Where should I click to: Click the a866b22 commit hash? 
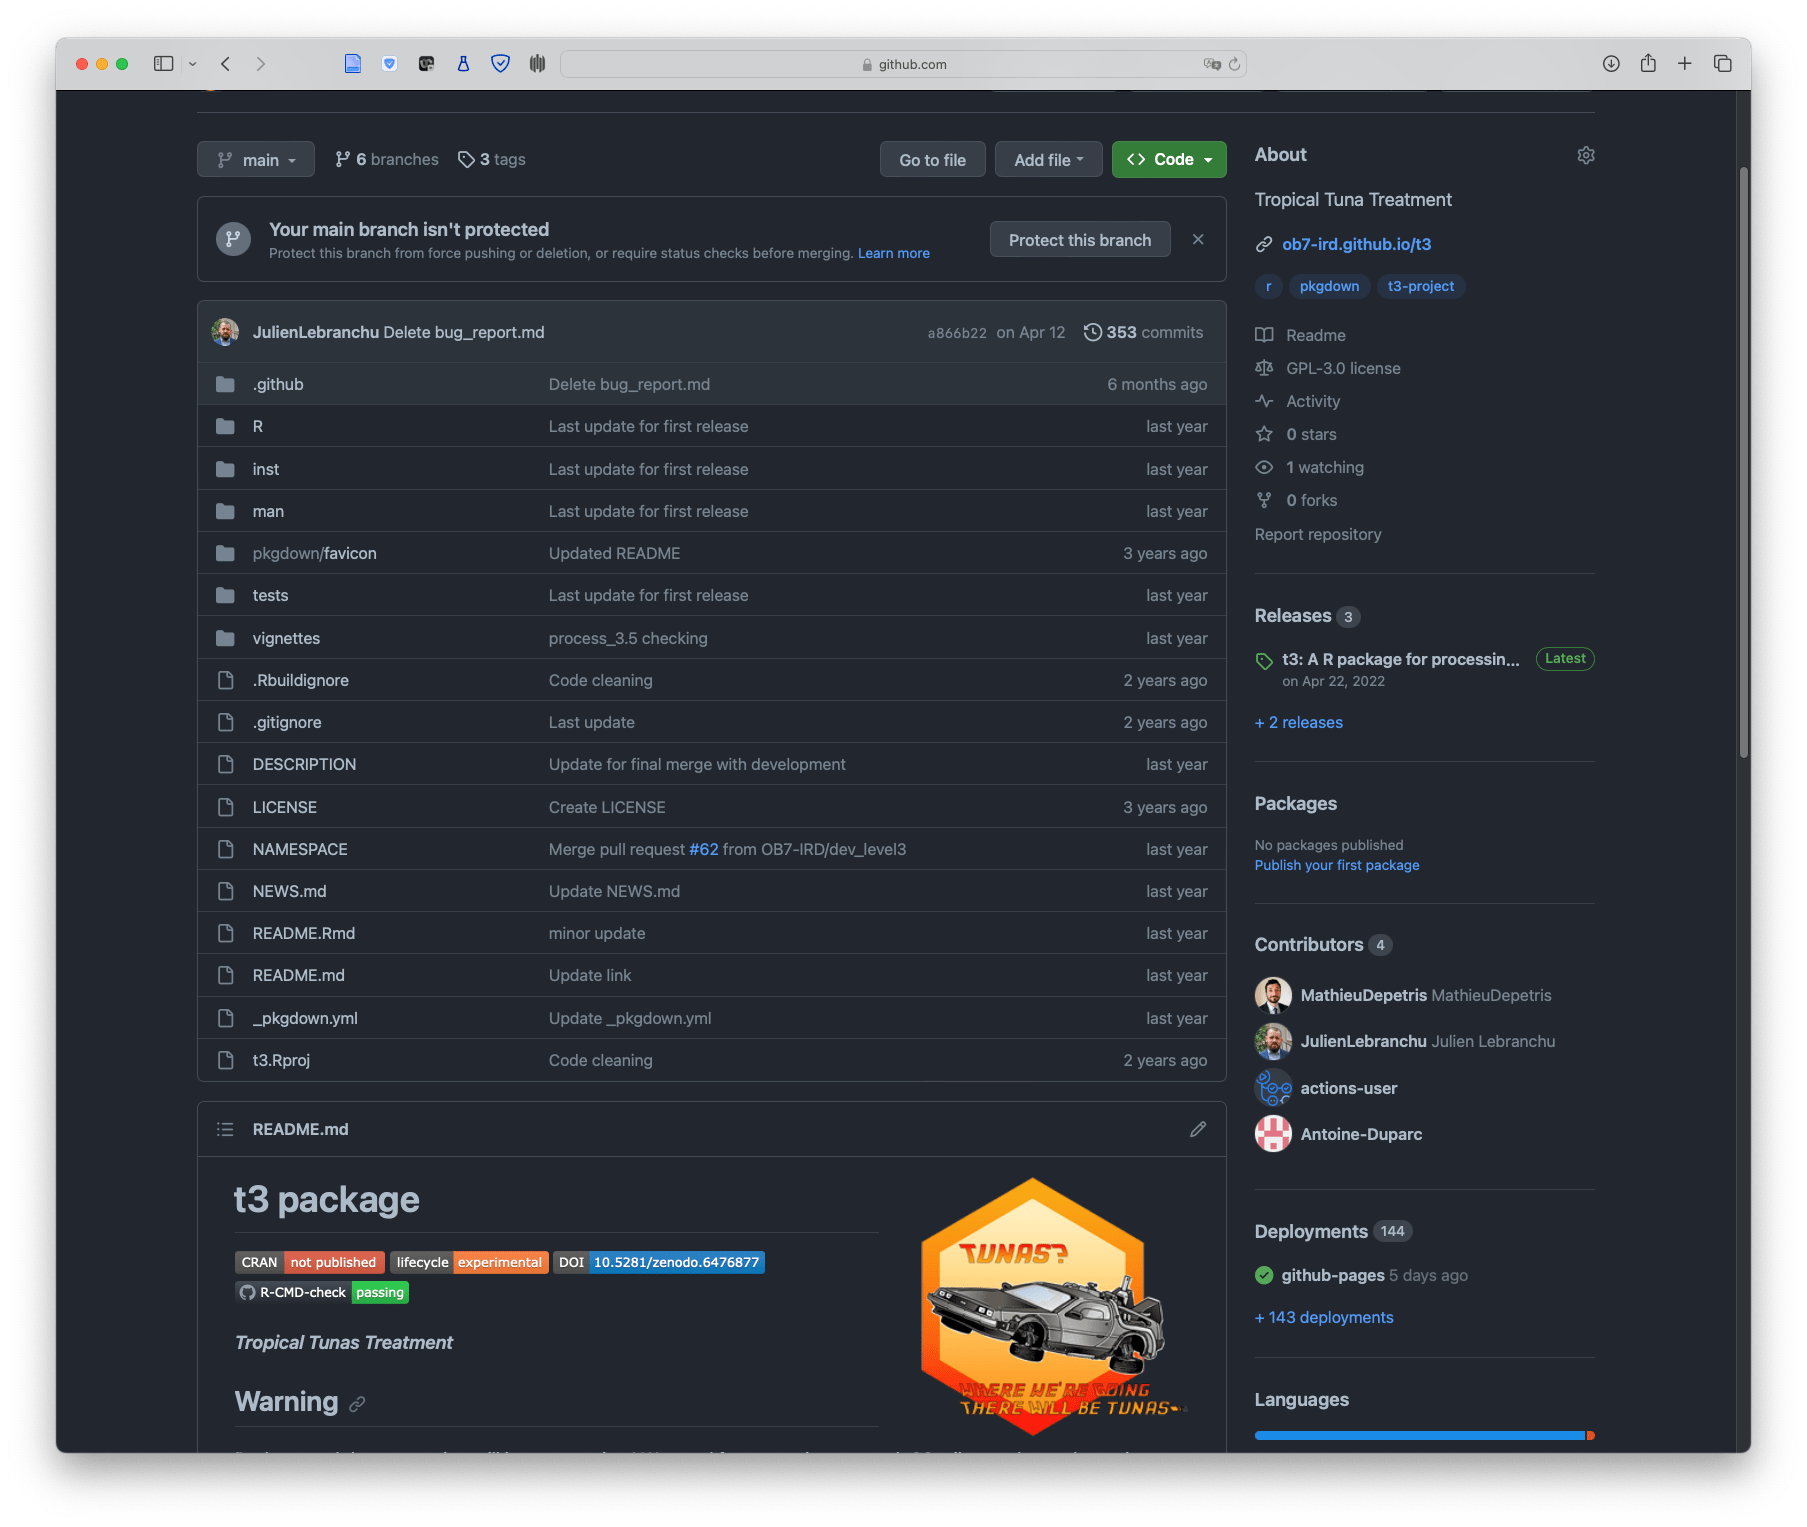(957, 333)
